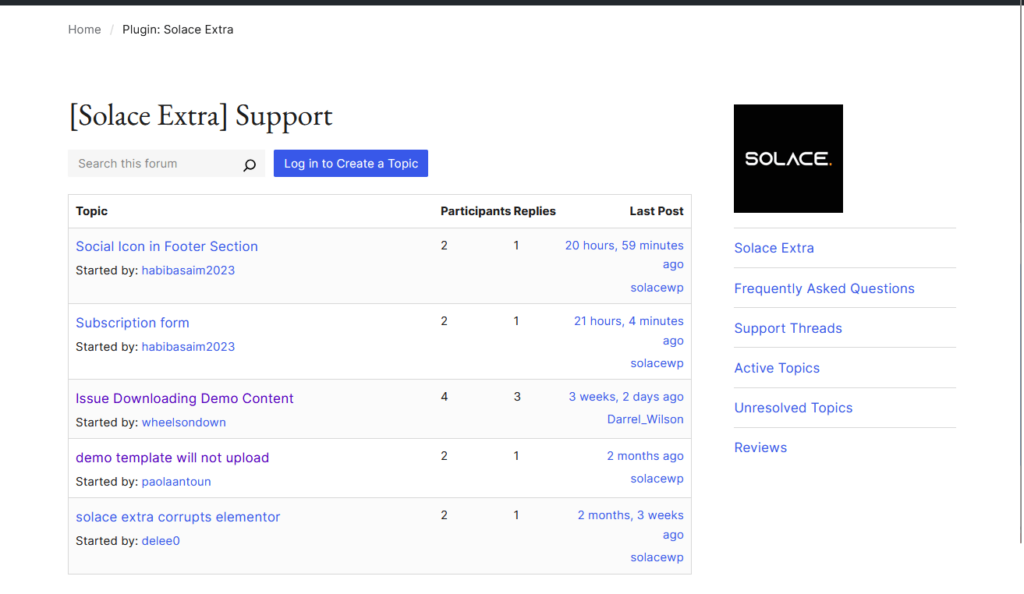1024x594 pixels.
Task: Click solacewp in demo template row
Action: pos(657,478)
